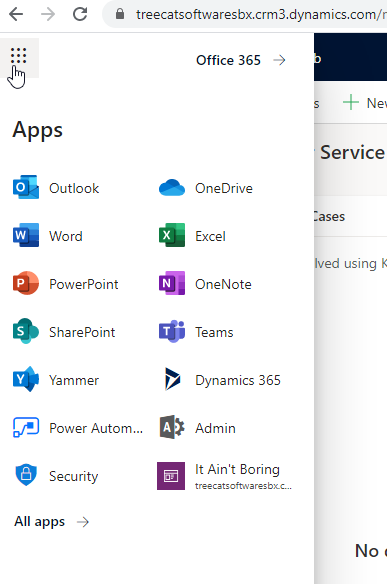The width and height of the screenshot is (387, 584).
Task: Choose the SharePoint label
Action: tap(82, 332)
